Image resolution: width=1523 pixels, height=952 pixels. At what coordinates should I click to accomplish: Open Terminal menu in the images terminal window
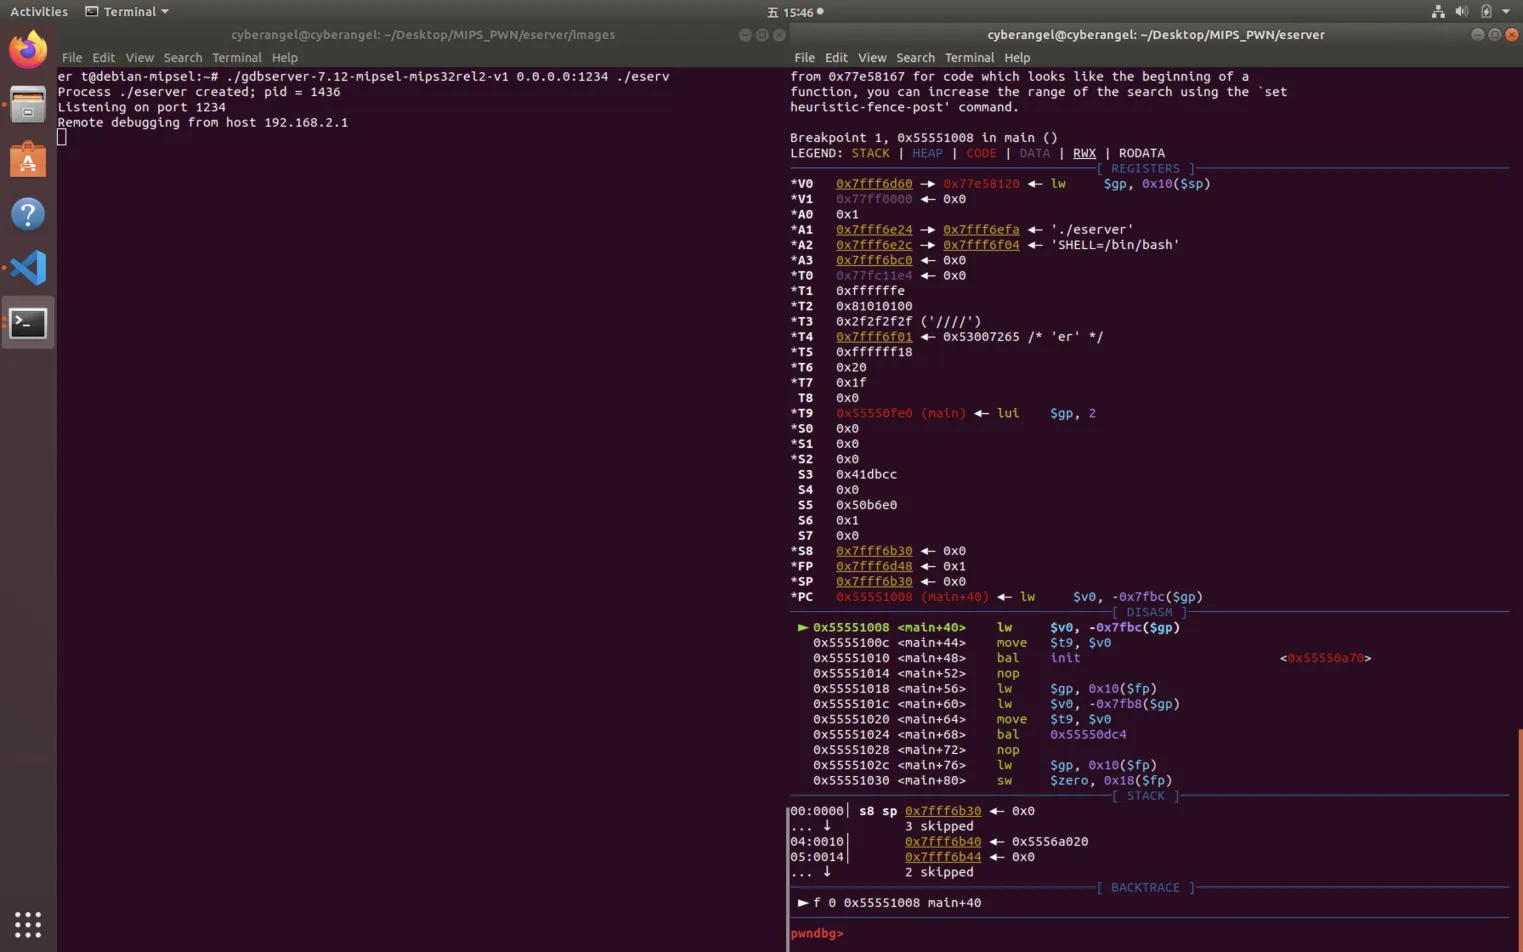(x=237, y=58)
